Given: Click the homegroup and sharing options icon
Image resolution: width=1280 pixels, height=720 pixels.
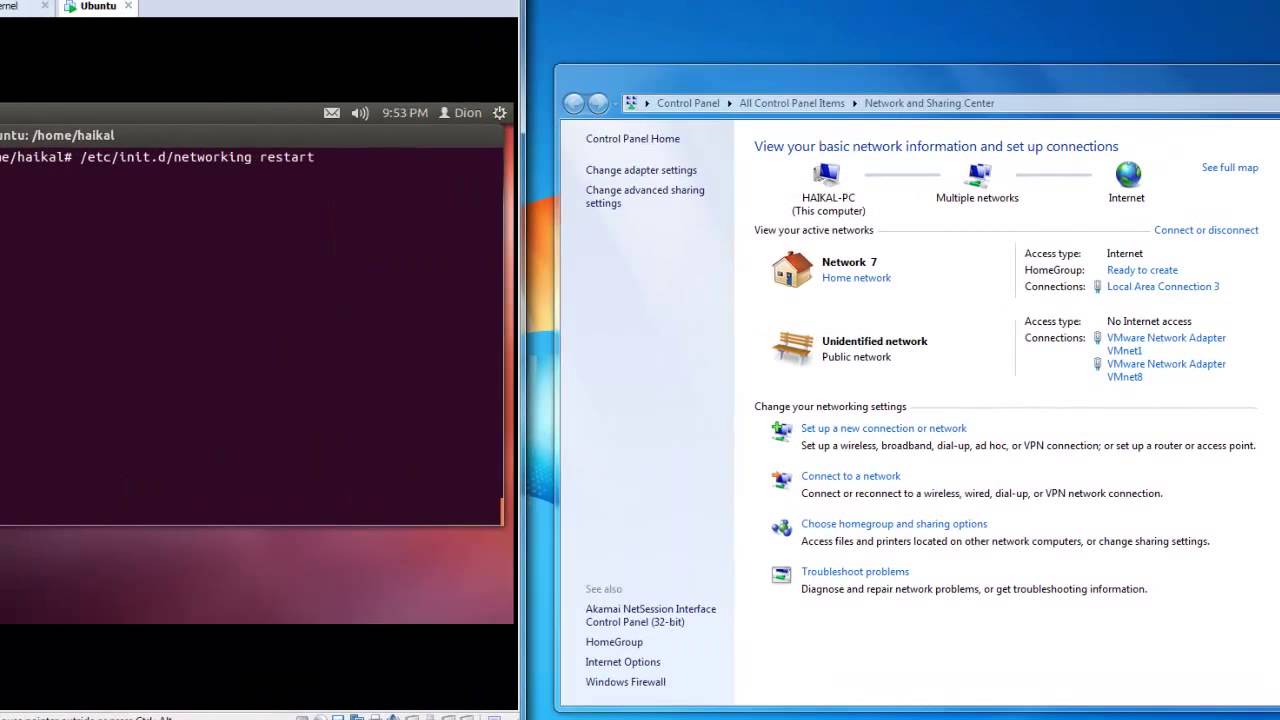Looking at the screenshot, I should [x=781, y=527].
